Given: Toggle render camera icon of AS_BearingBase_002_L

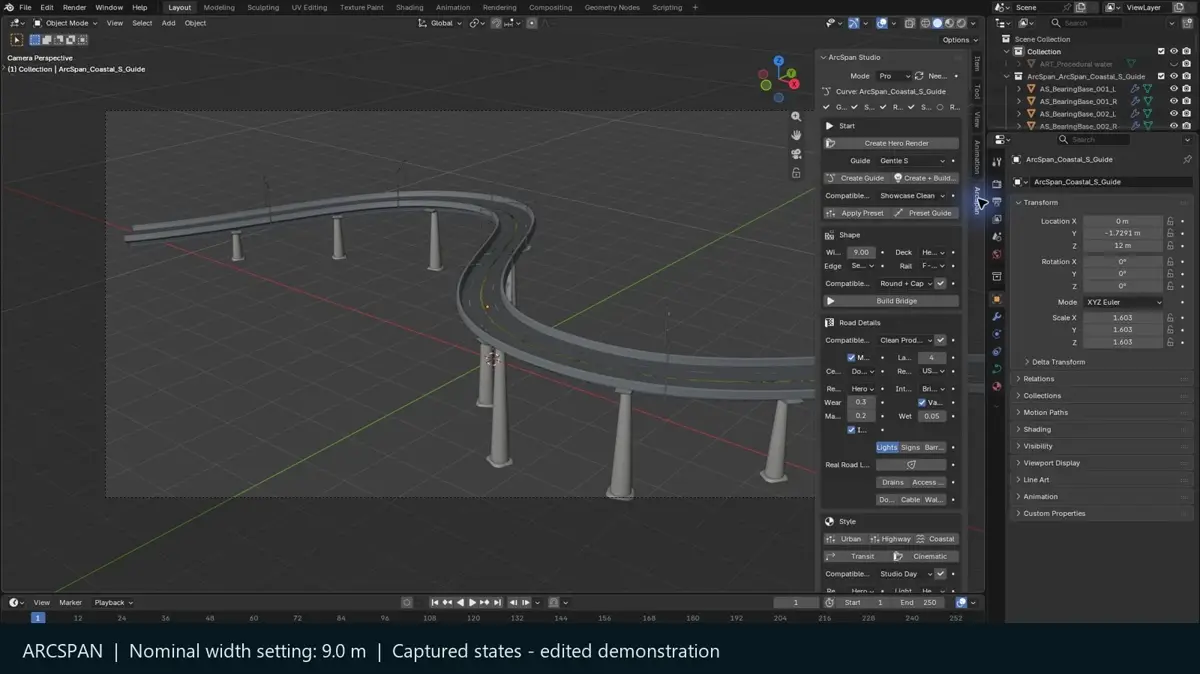Looking at the screenshot, I should 1186,114.
